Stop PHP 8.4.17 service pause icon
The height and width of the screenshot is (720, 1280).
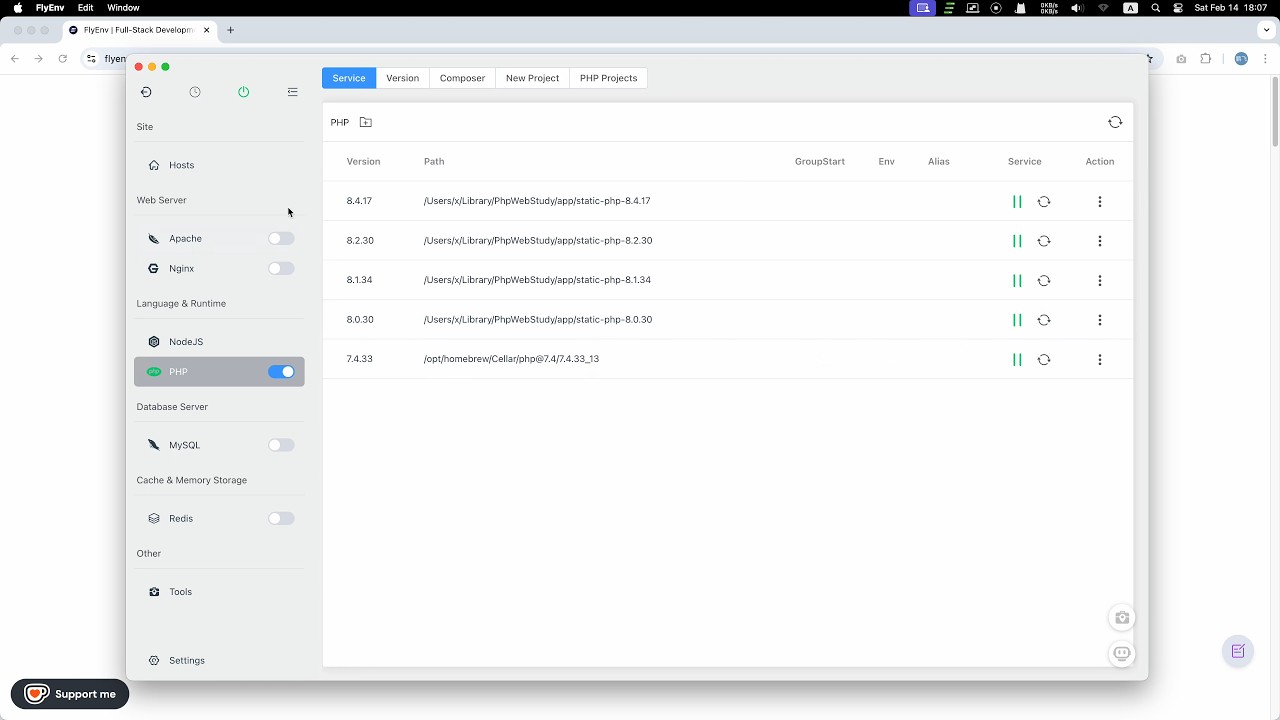pyautogui.click(x=1017, y=201)
